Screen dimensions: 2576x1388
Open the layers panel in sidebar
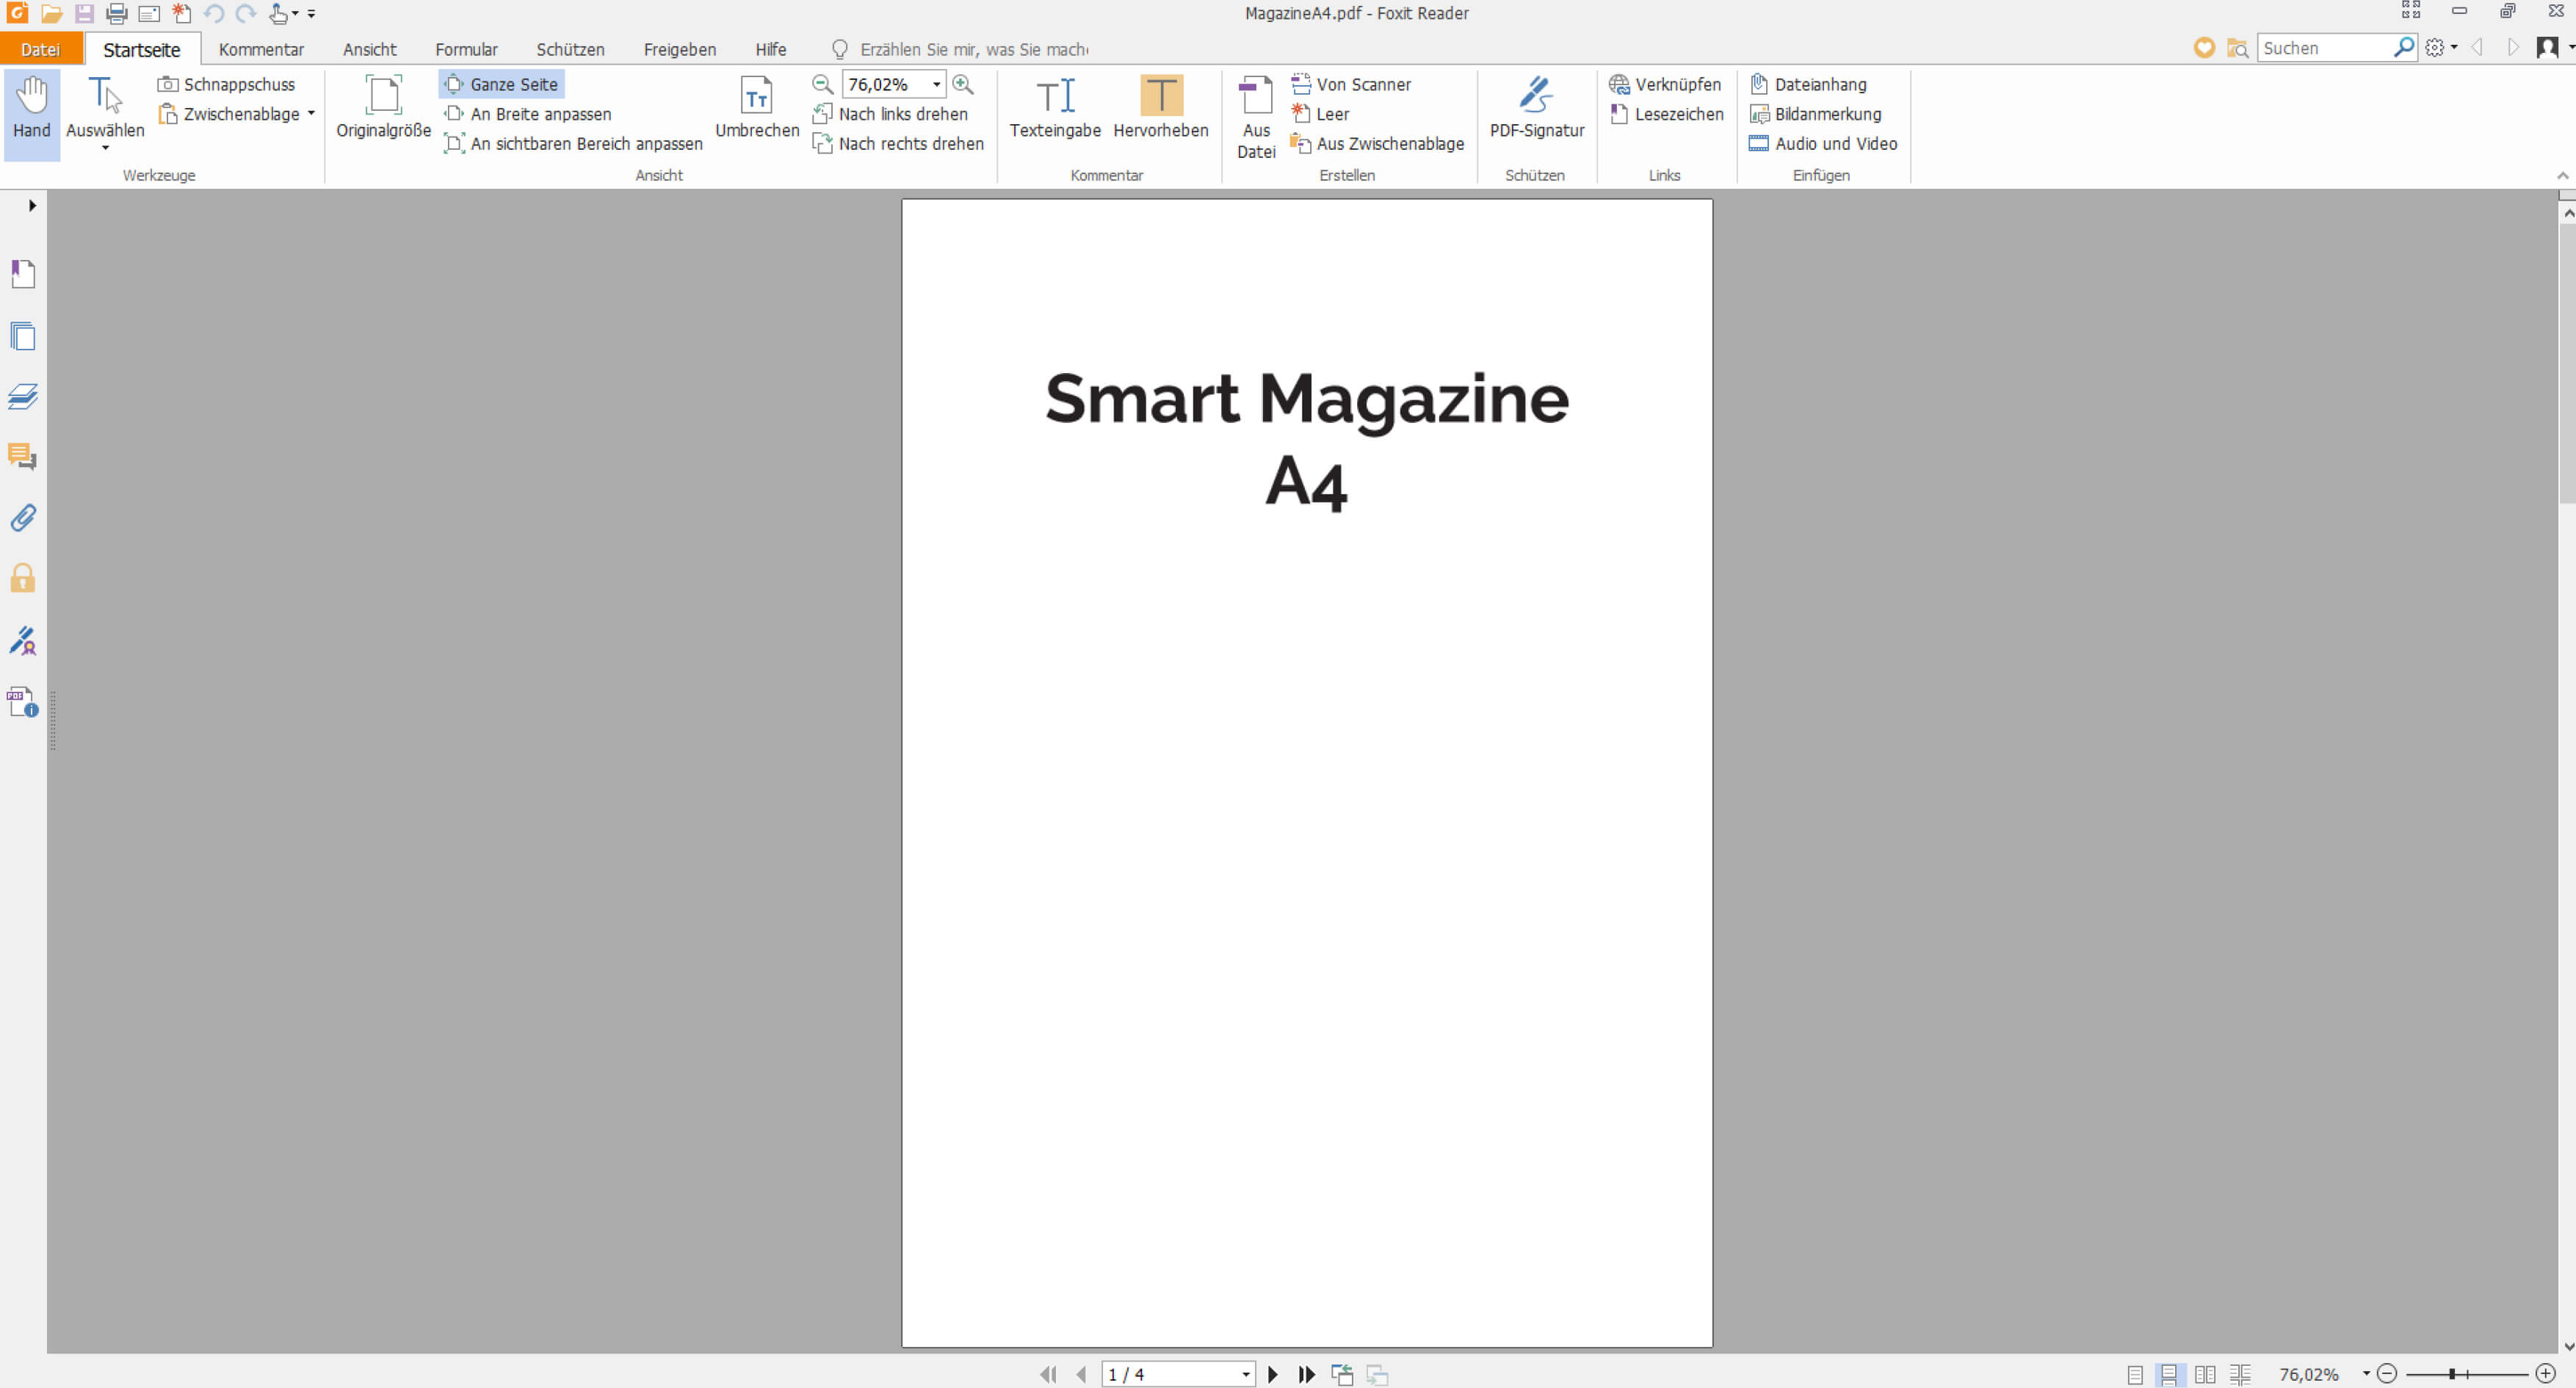[x=23, y=397]
